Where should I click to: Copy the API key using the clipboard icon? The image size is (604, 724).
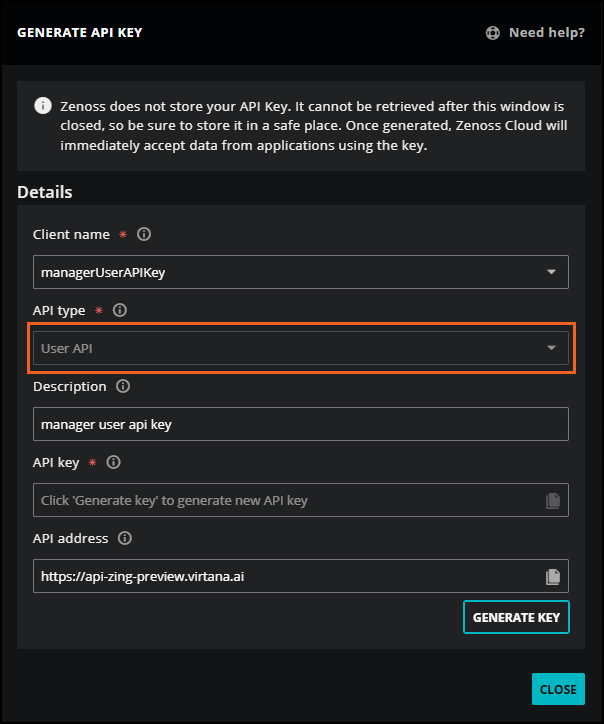click(x=552, y=500)
